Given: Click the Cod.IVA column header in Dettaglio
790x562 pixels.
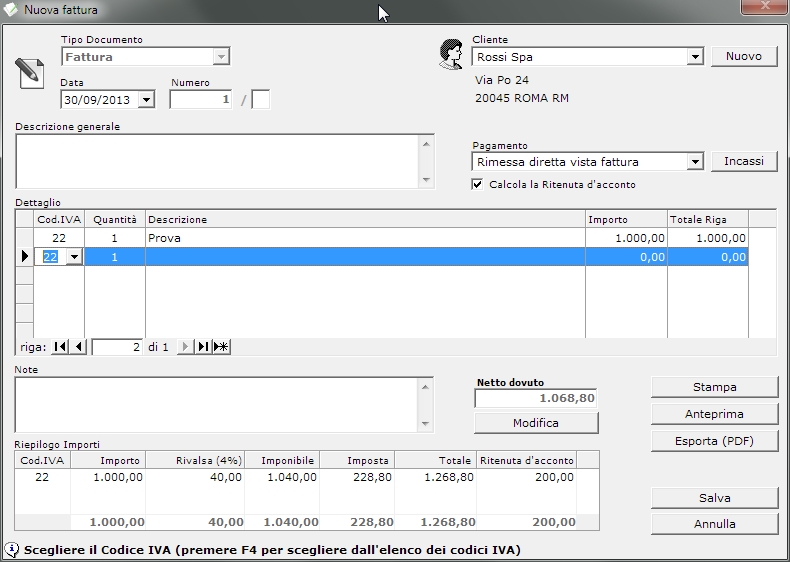Looking at the screenshot, I should 59,219.
